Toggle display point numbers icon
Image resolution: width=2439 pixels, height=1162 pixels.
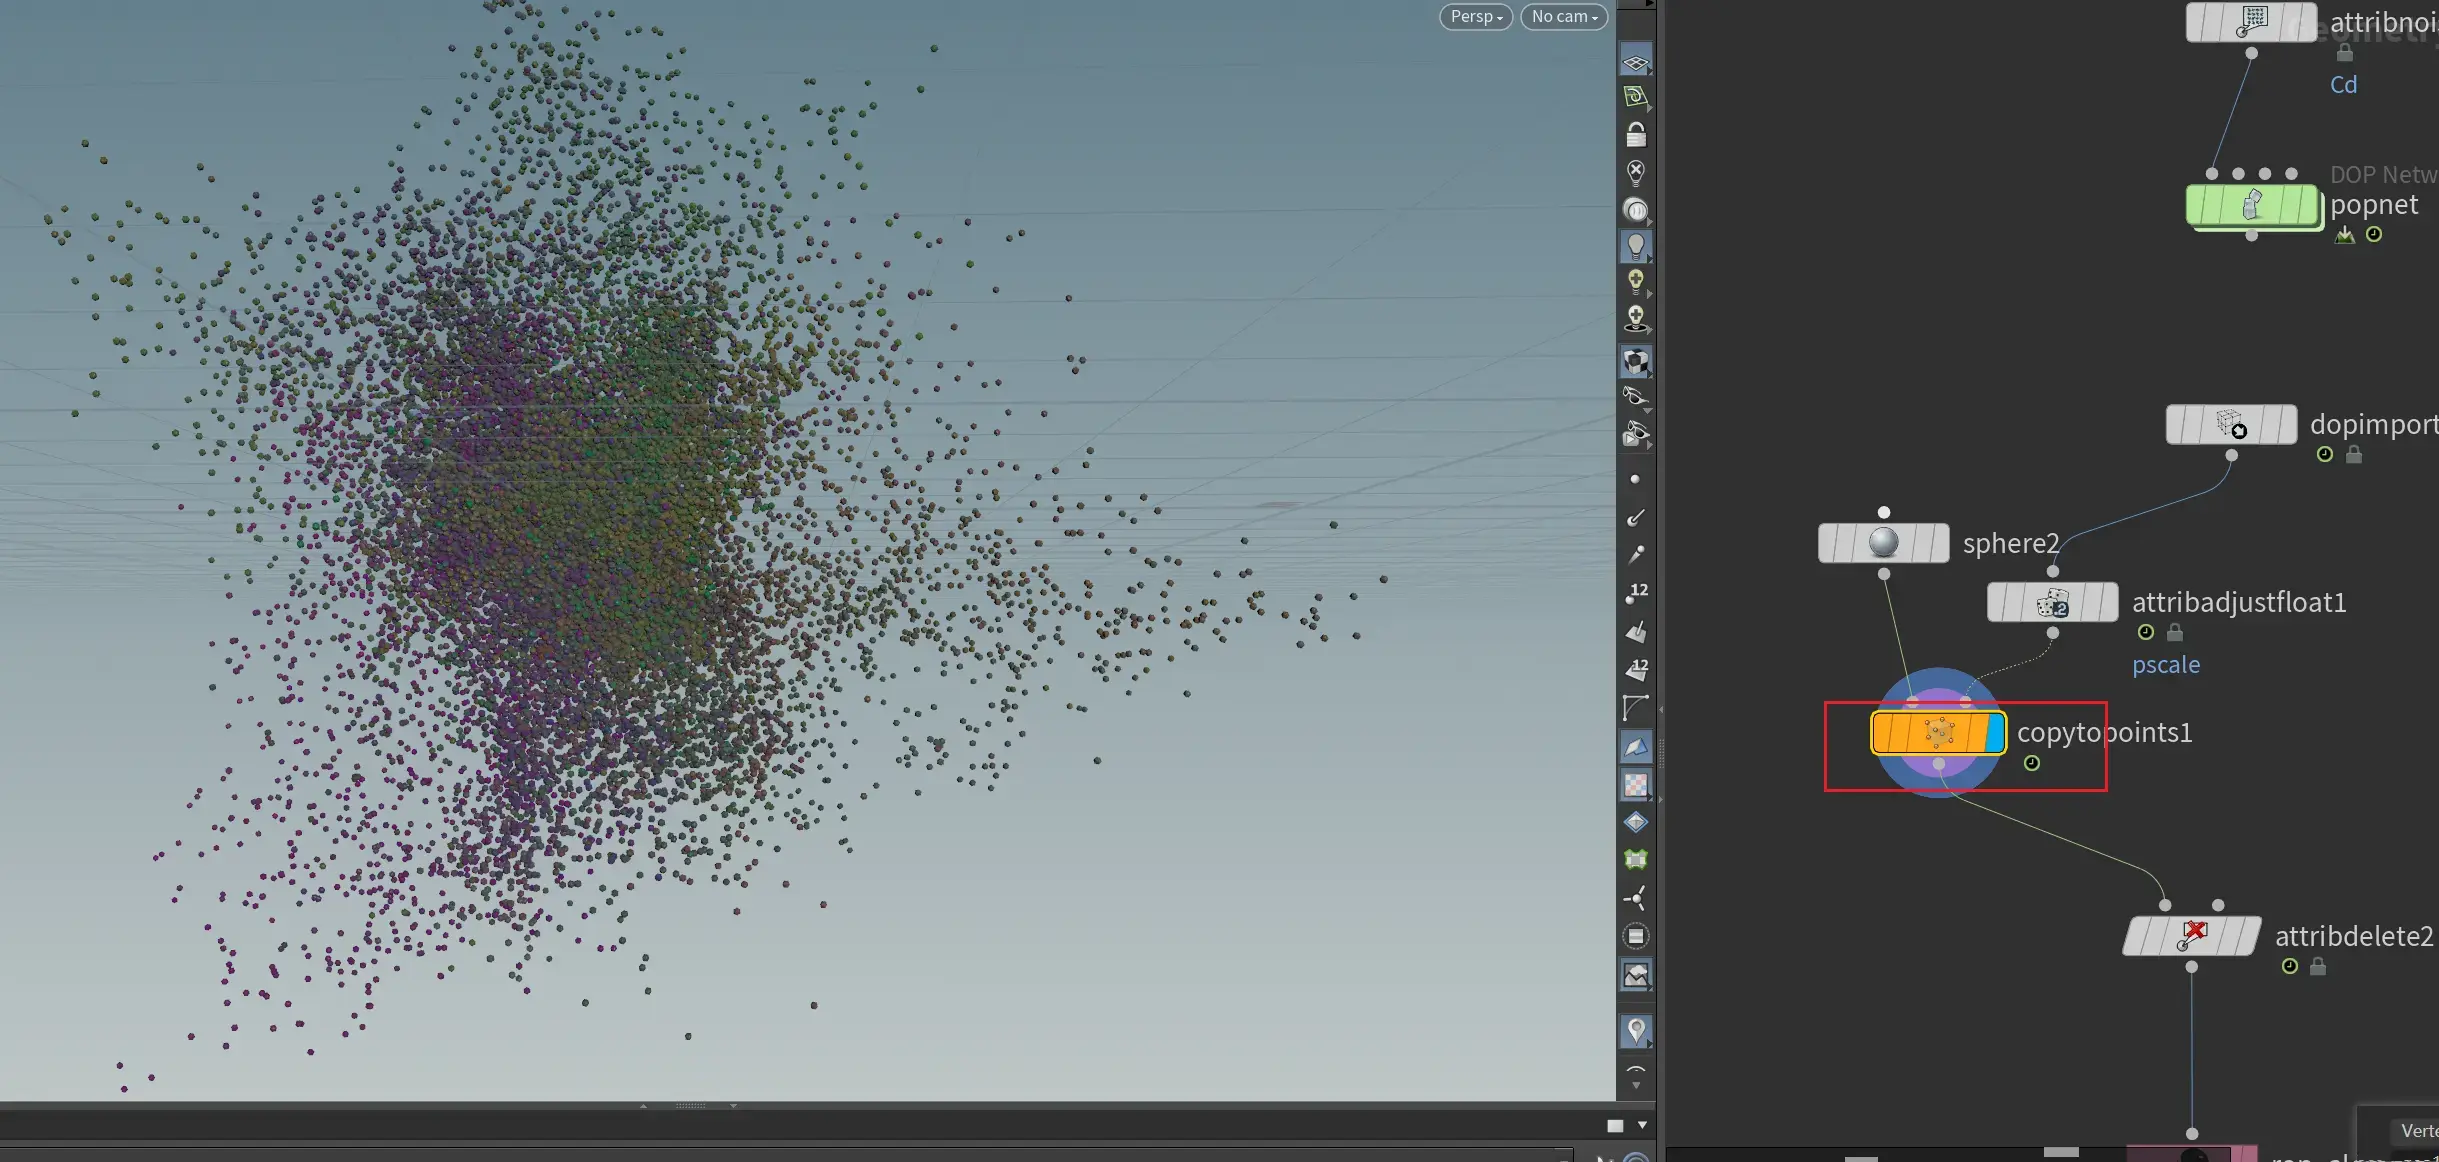[x=1636, y=593]
